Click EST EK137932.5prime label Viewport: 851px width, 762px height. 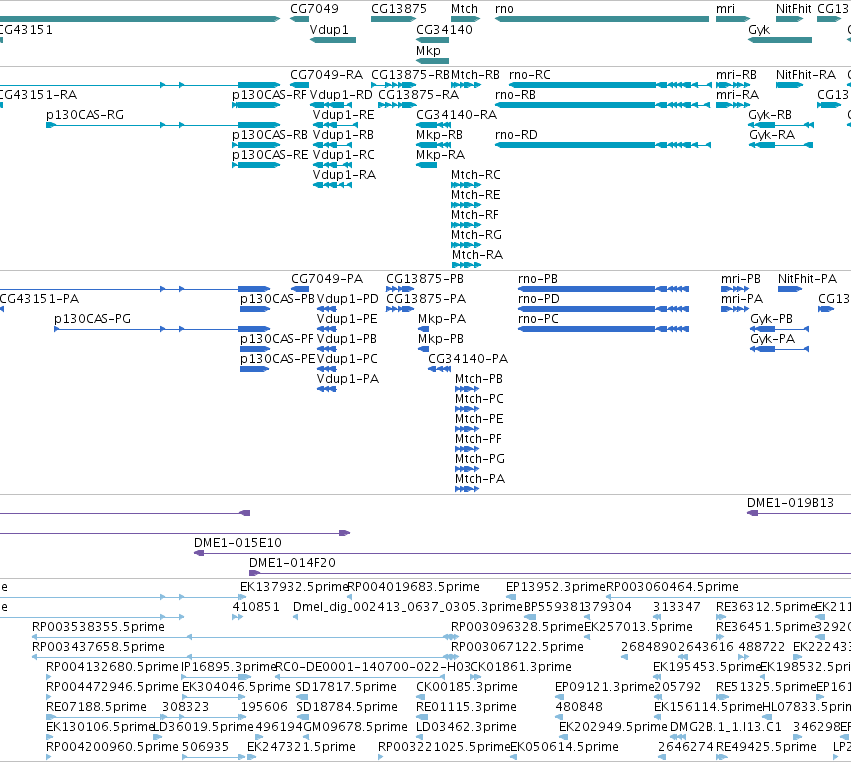point(294,587)
